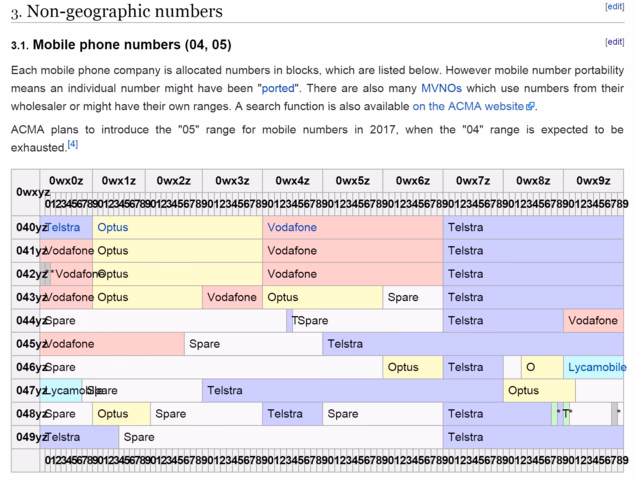Click the Vodafone cell in row 044yz

tap(593, 321)
